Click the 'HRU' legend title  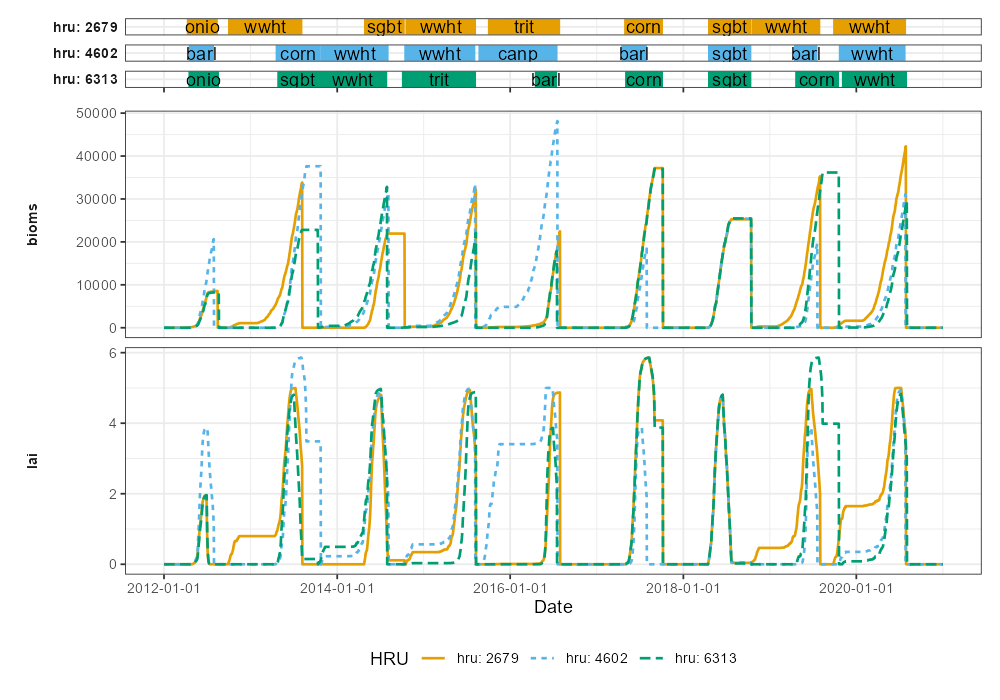tap(389, 658)
